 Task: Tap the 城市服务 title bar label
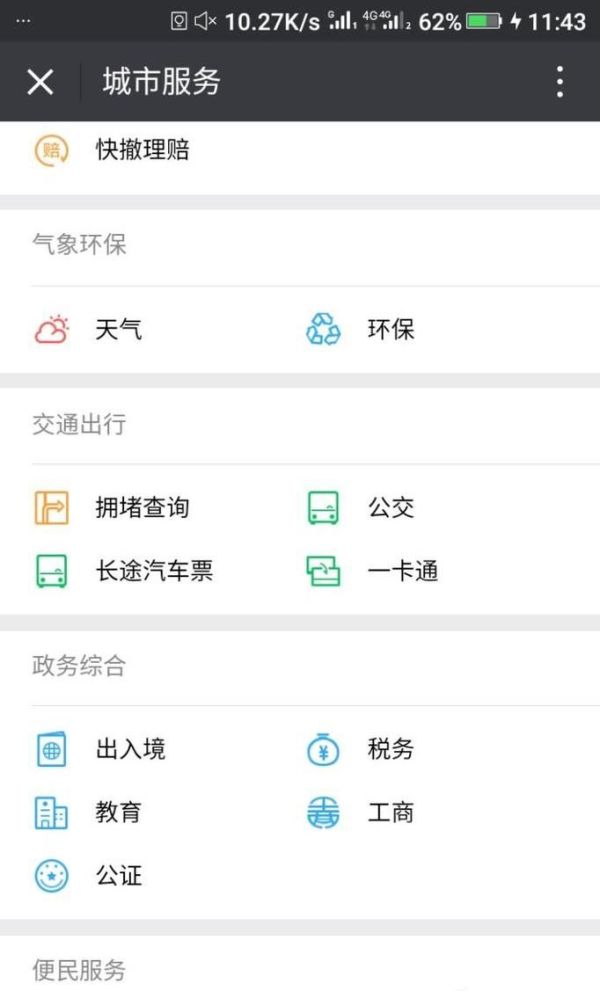[150, 83]
